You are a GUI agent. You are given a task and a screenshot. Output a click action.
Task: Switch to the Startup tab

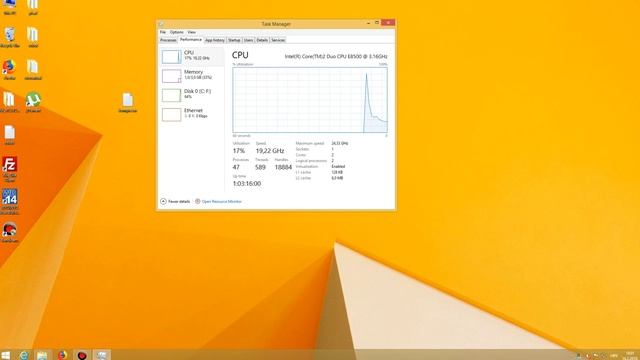point(234,40)
